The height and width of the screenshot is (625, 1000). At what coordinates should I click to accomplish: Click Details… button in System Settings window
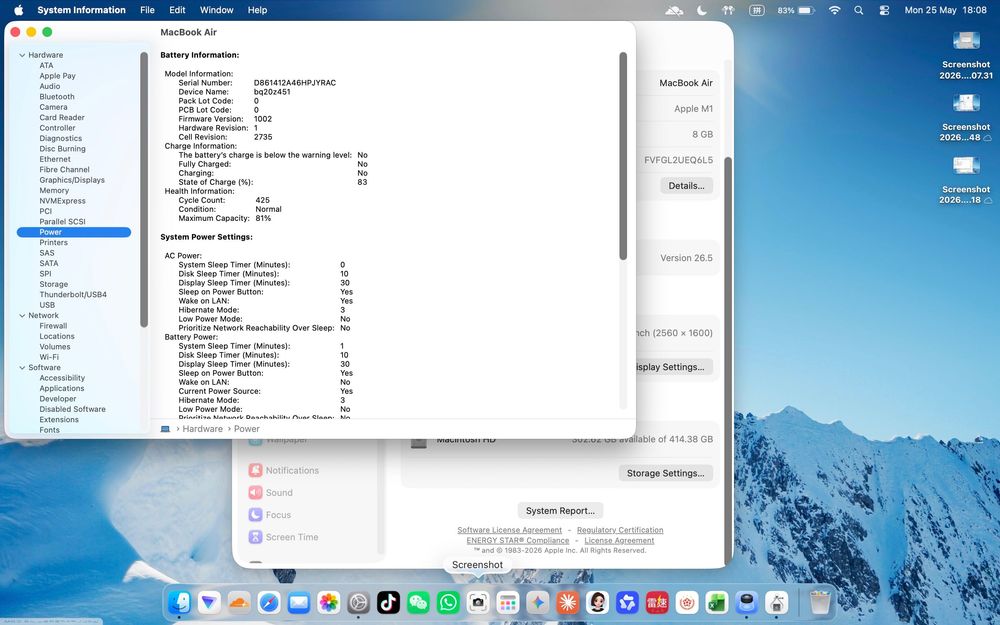[686, 186]
